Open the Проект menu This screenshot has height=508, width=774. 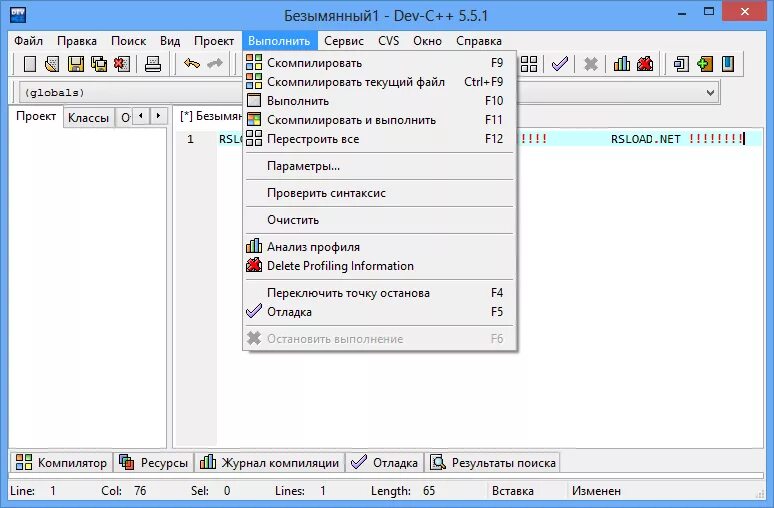[214, 41]
